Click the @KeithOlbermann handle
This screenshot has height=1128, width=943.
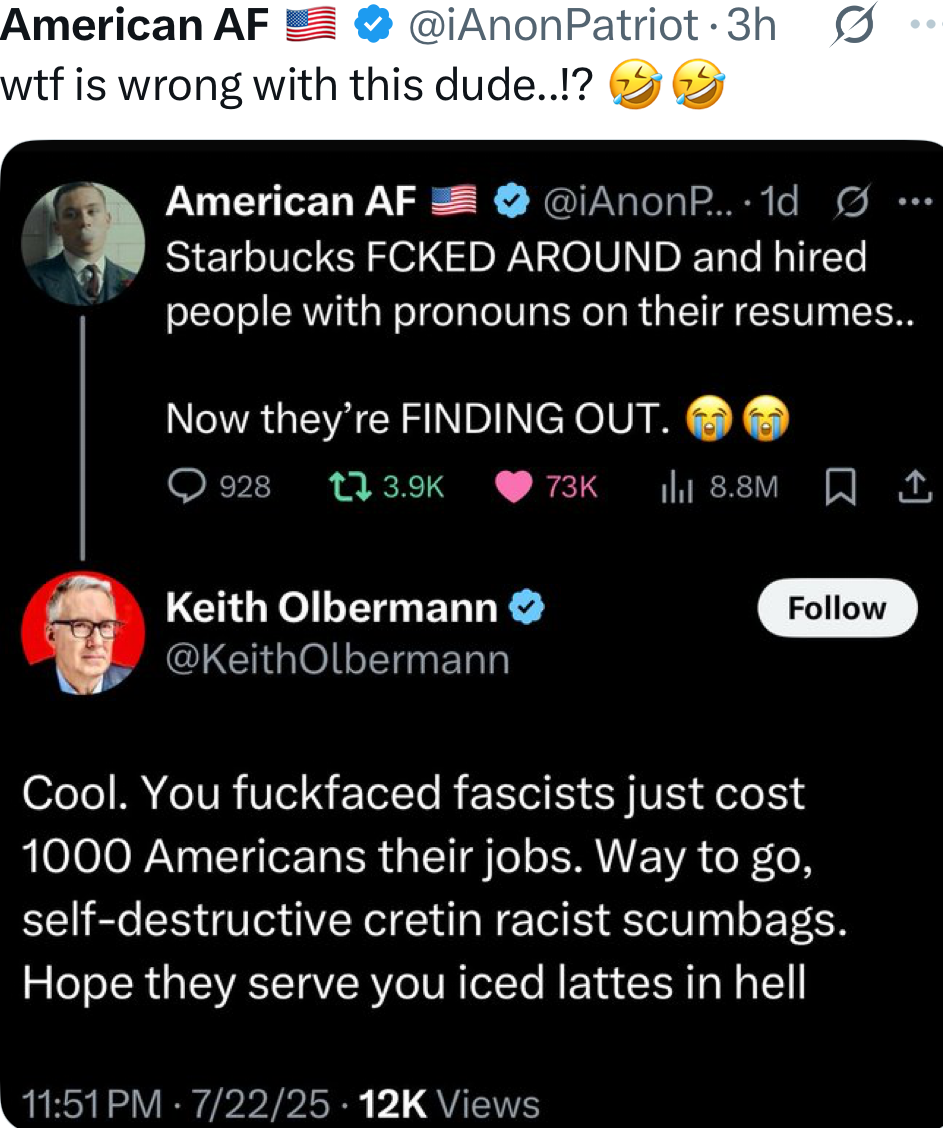337,660
